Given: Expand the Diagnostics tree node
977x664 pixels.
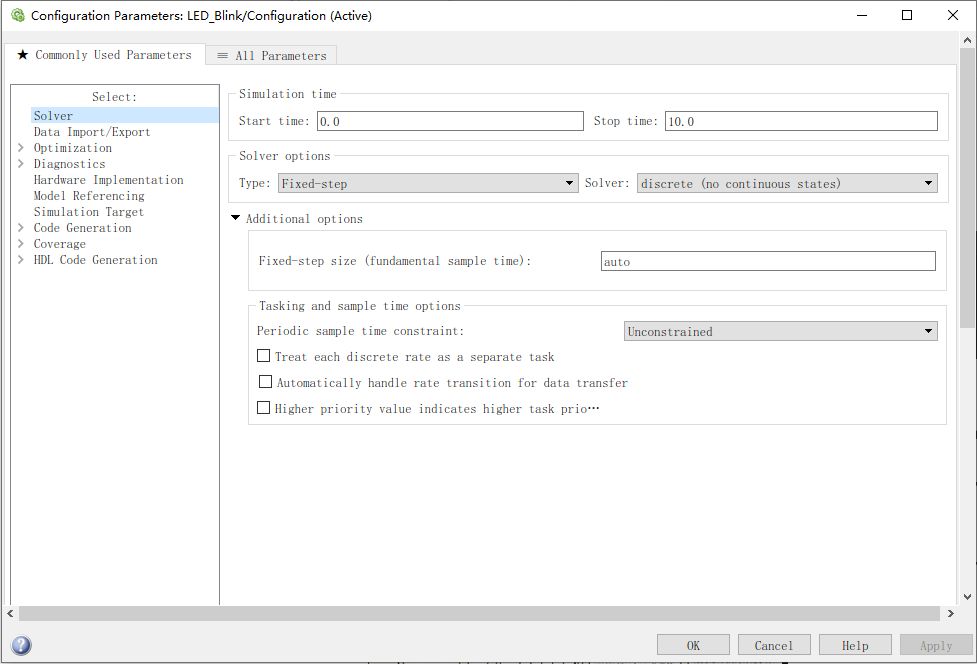Looking at the screenshot, I should pos(21,164).
